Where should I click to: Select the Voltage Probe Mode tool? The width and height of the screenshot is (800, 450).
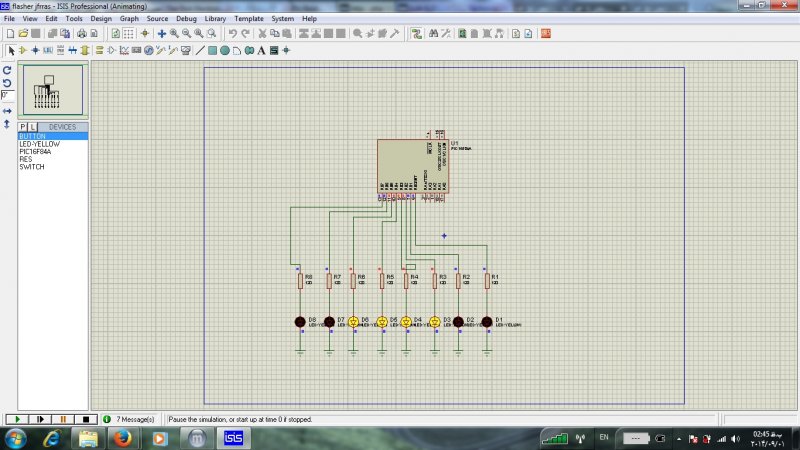(161, 51)
